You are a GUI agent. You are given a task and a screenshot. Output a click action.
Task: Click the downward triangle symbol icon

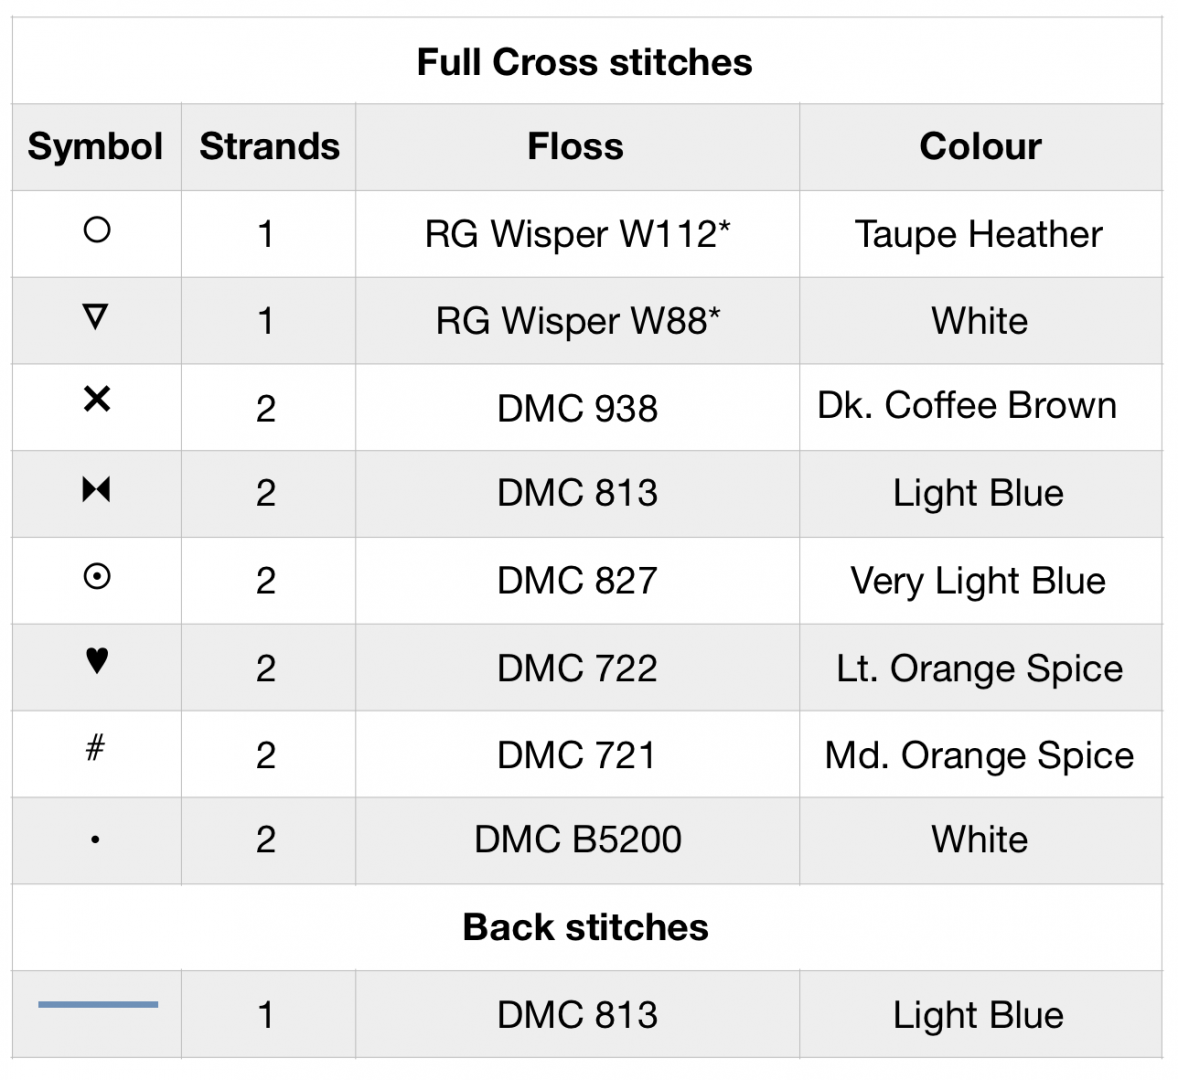(x=96, y=318)
